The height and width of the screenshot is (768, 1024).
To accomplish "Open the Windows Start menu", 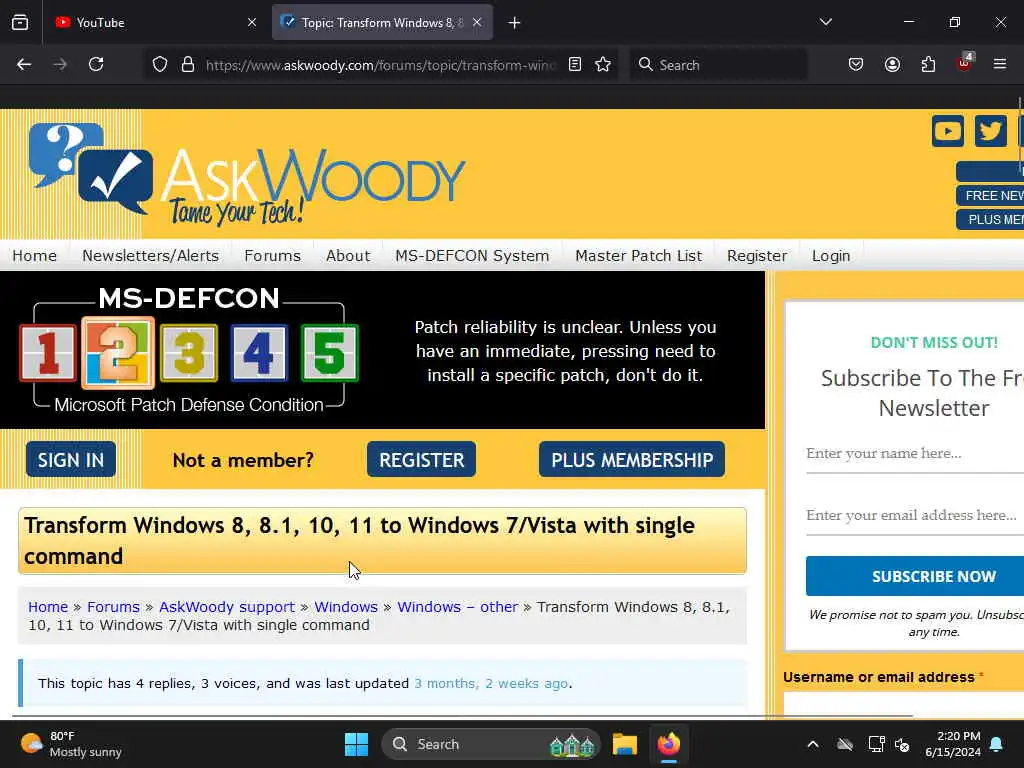I will click(356, 744).
